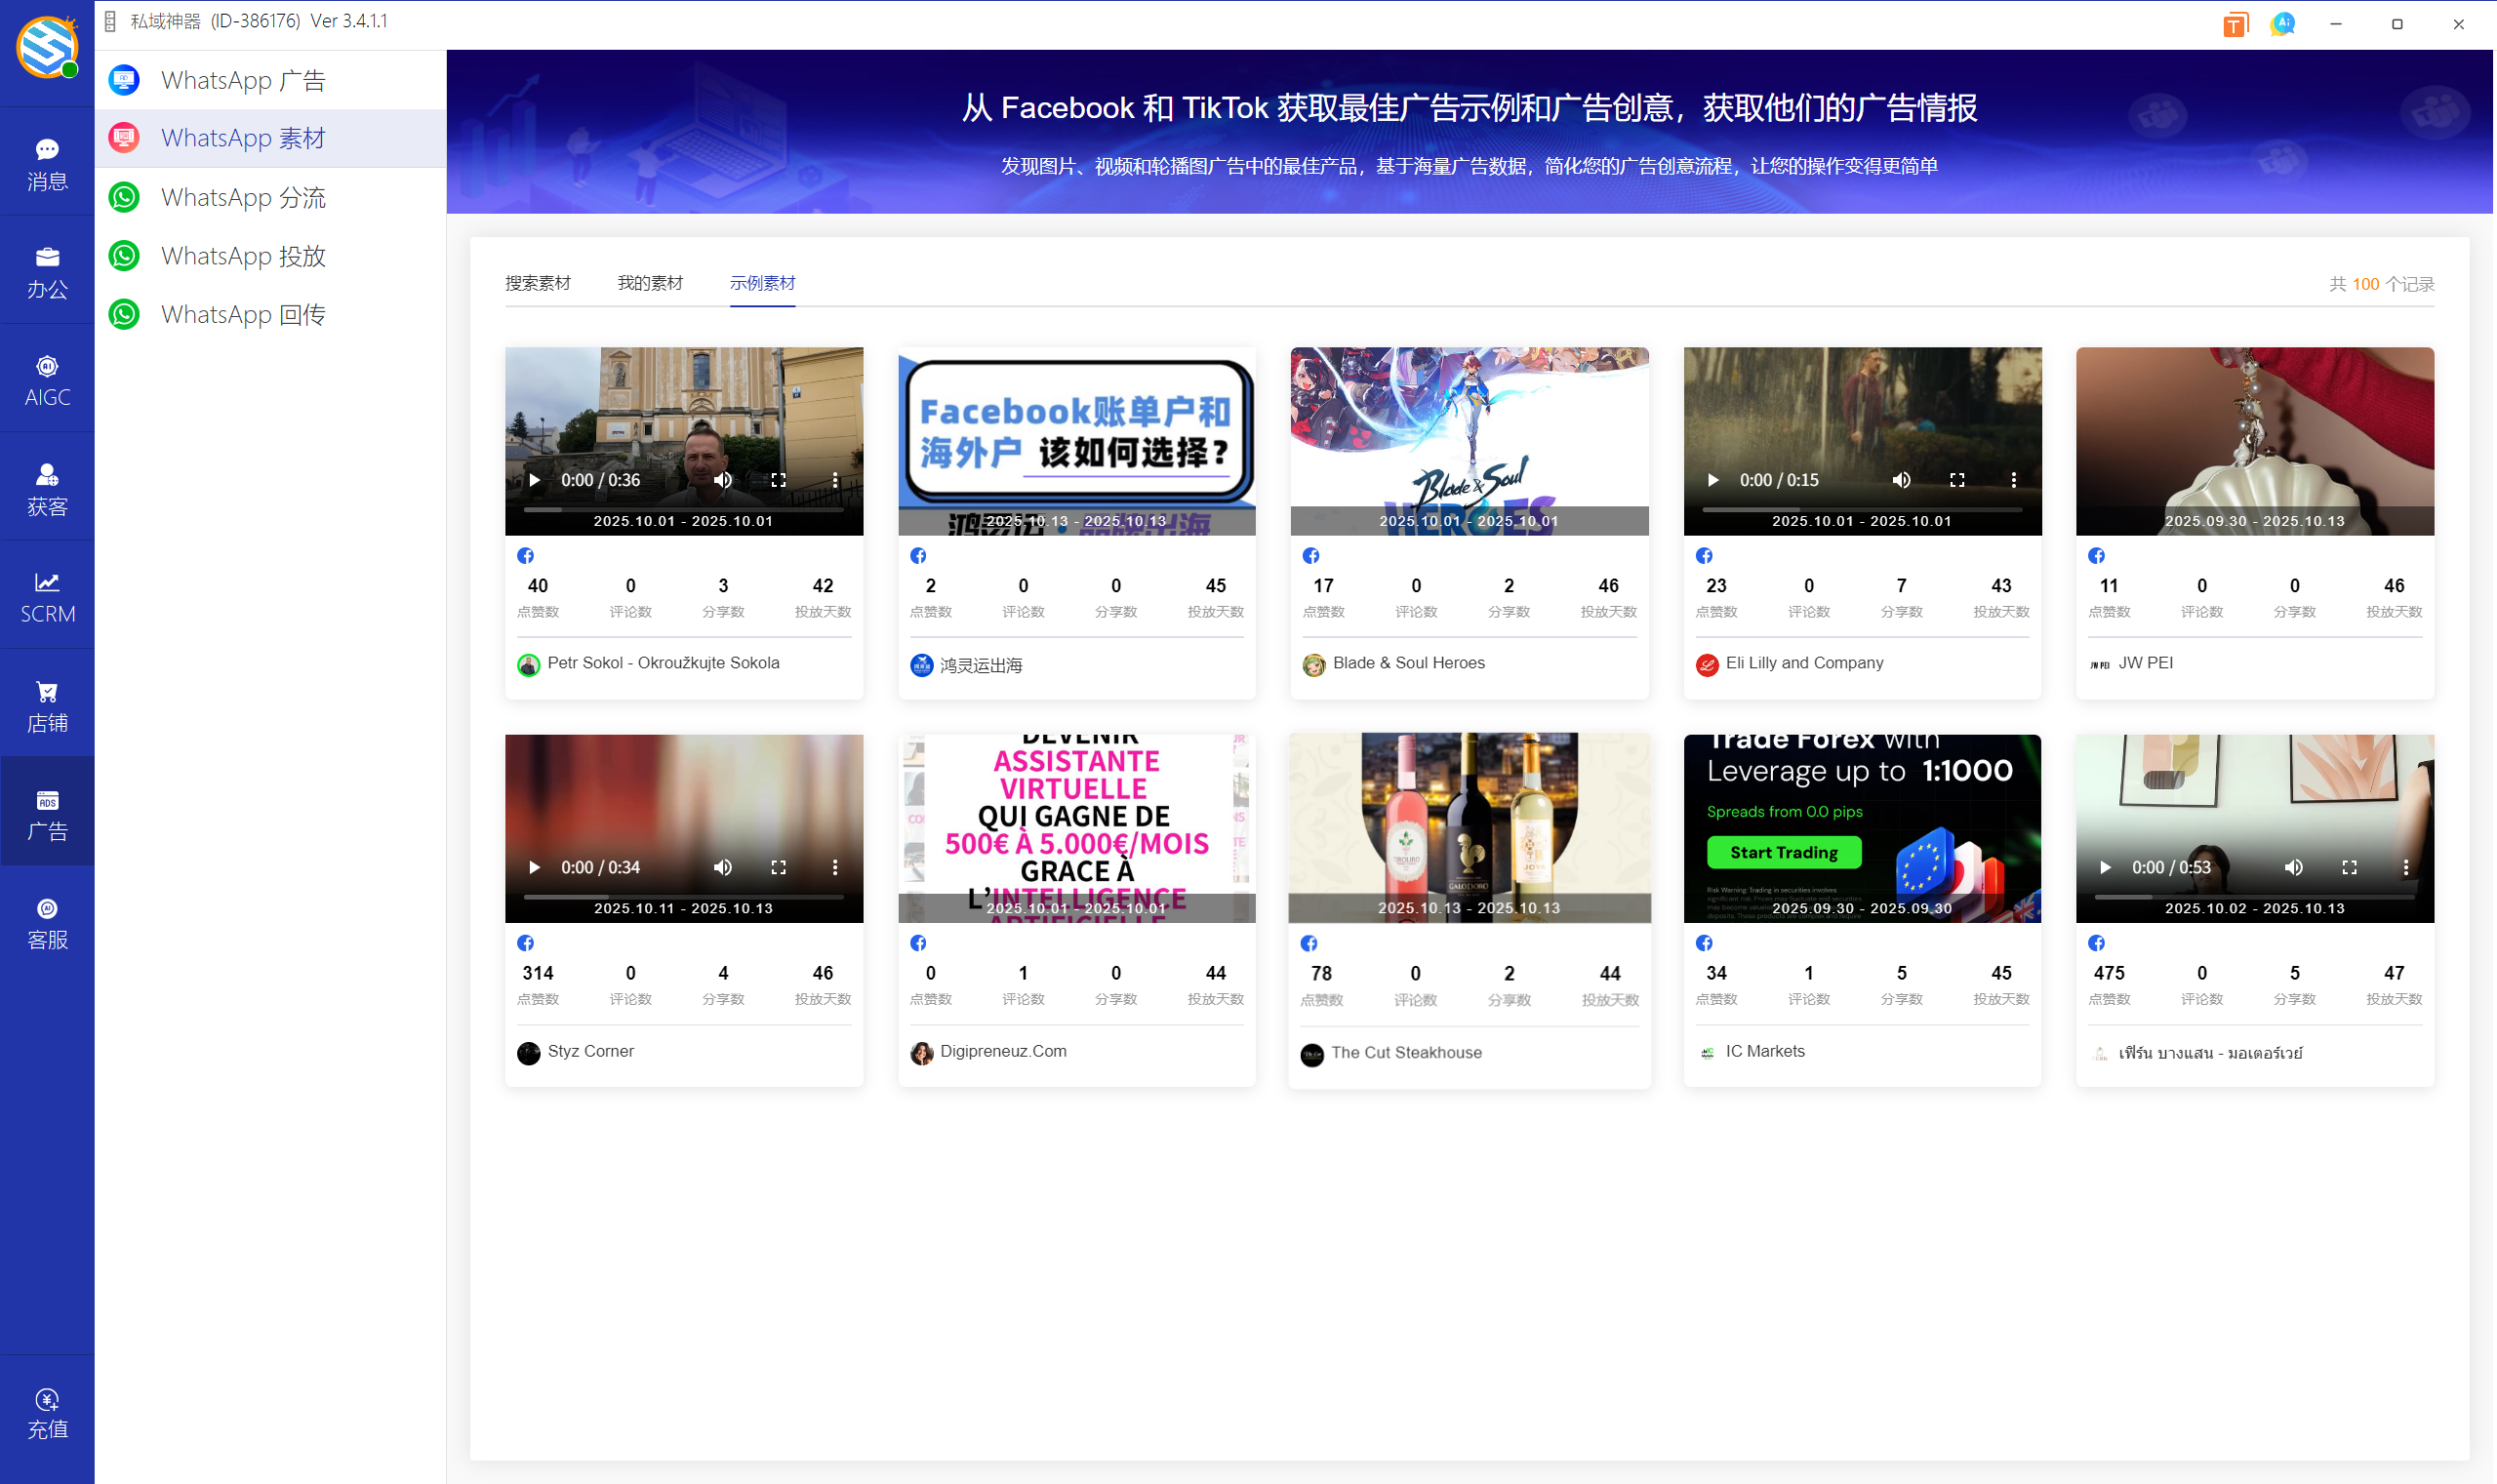Screen dimensions: 2497x1484
Task: Mute the Styz Corner video
Action: [723, 867]
